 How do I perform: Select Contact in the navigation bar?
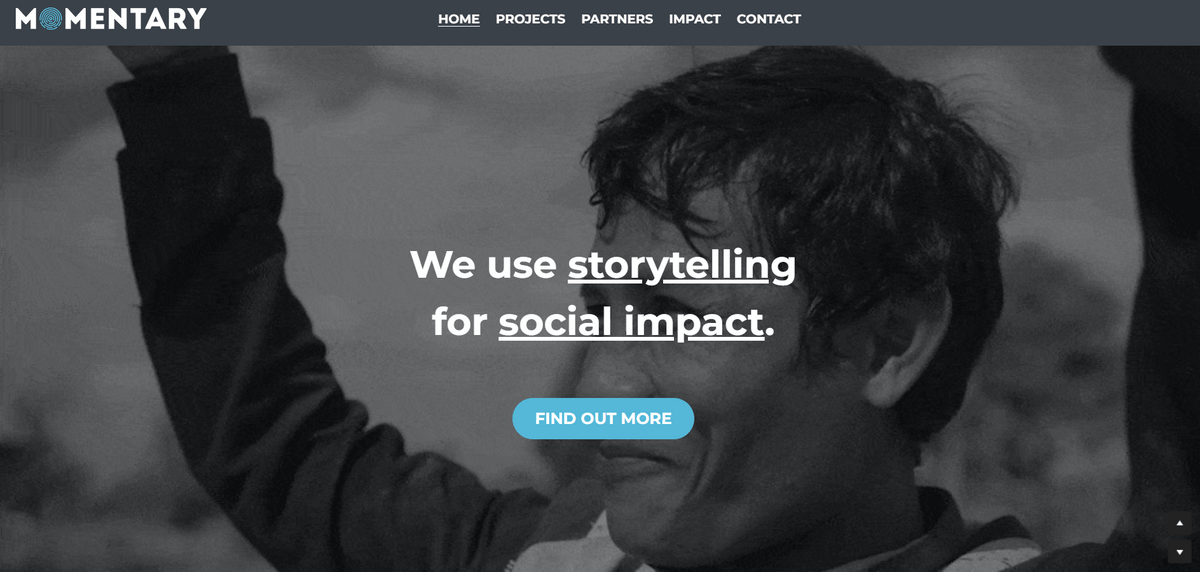pos(768,19)
